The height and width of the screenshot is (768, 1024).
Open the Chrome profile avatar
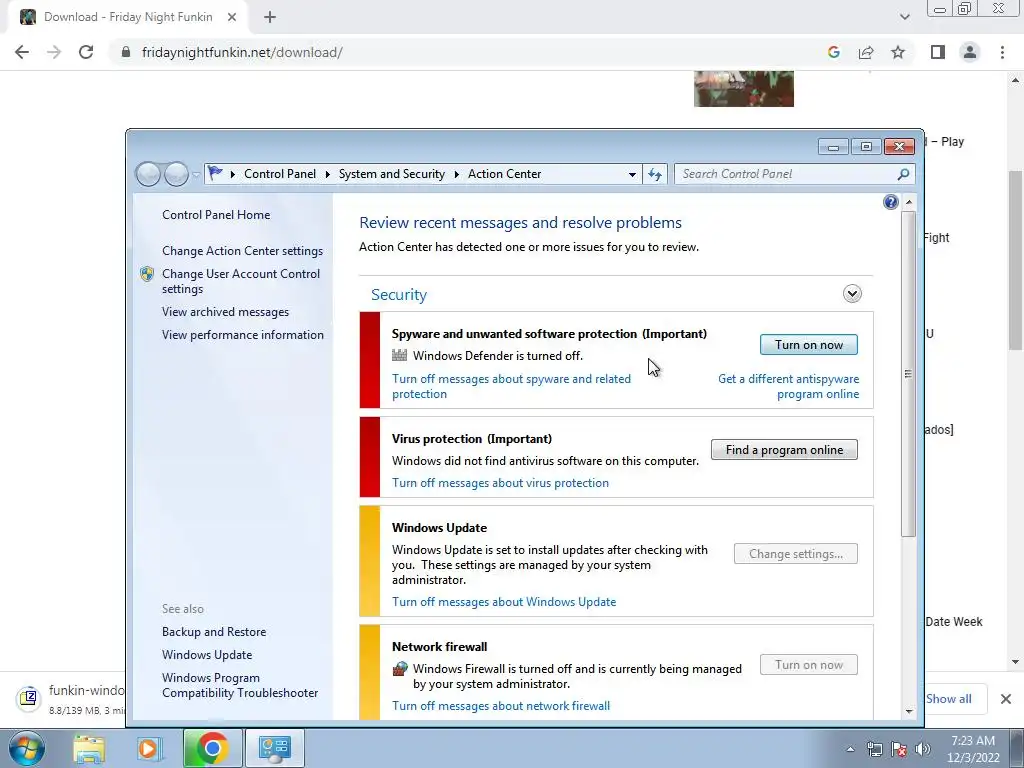click(970, 52)
